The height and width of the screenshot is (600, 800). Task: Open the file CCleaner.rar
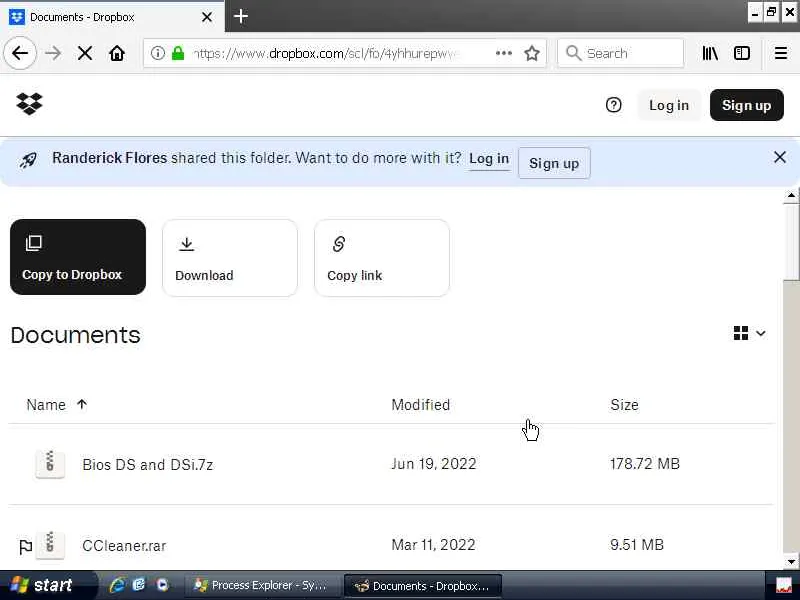tap(124, 546)
